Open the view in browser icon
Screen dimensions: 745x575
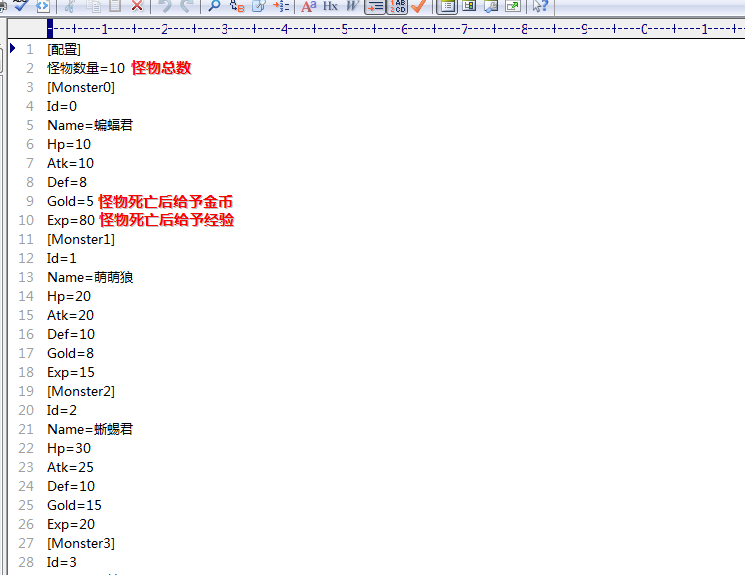43,6
